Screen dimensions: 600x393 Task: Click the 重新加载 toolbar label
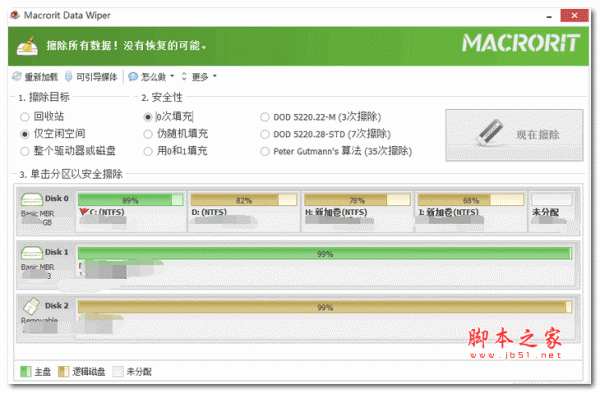(41, 77)
